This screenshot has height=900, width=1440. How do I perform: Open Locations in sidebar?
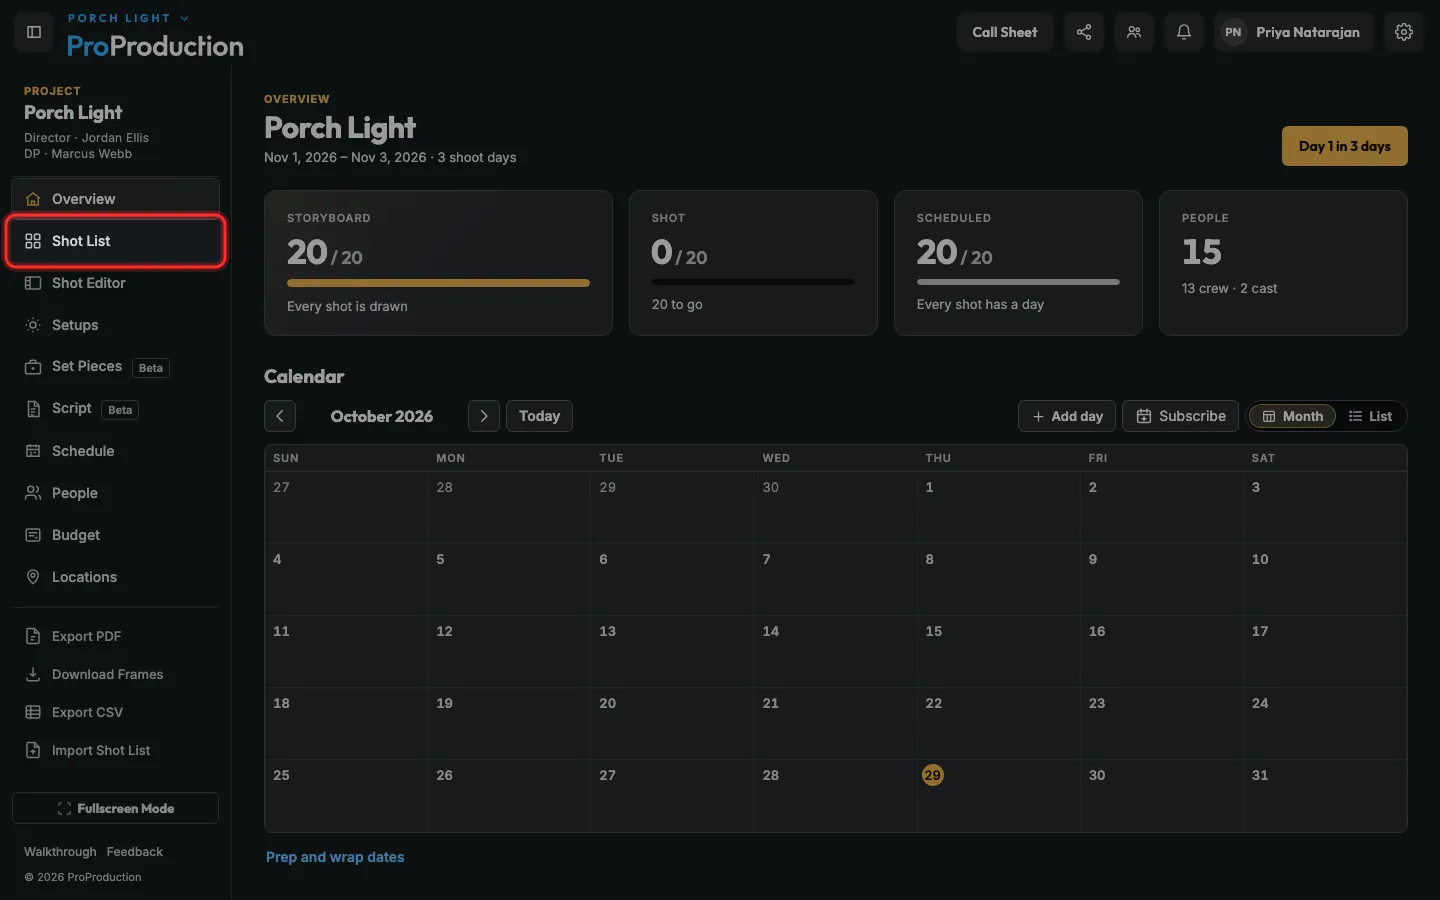pos(116,577)
